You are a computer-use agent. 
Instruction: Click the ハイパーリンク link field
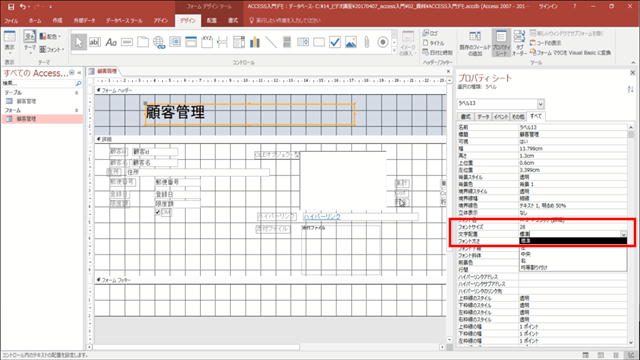point(322,216)
